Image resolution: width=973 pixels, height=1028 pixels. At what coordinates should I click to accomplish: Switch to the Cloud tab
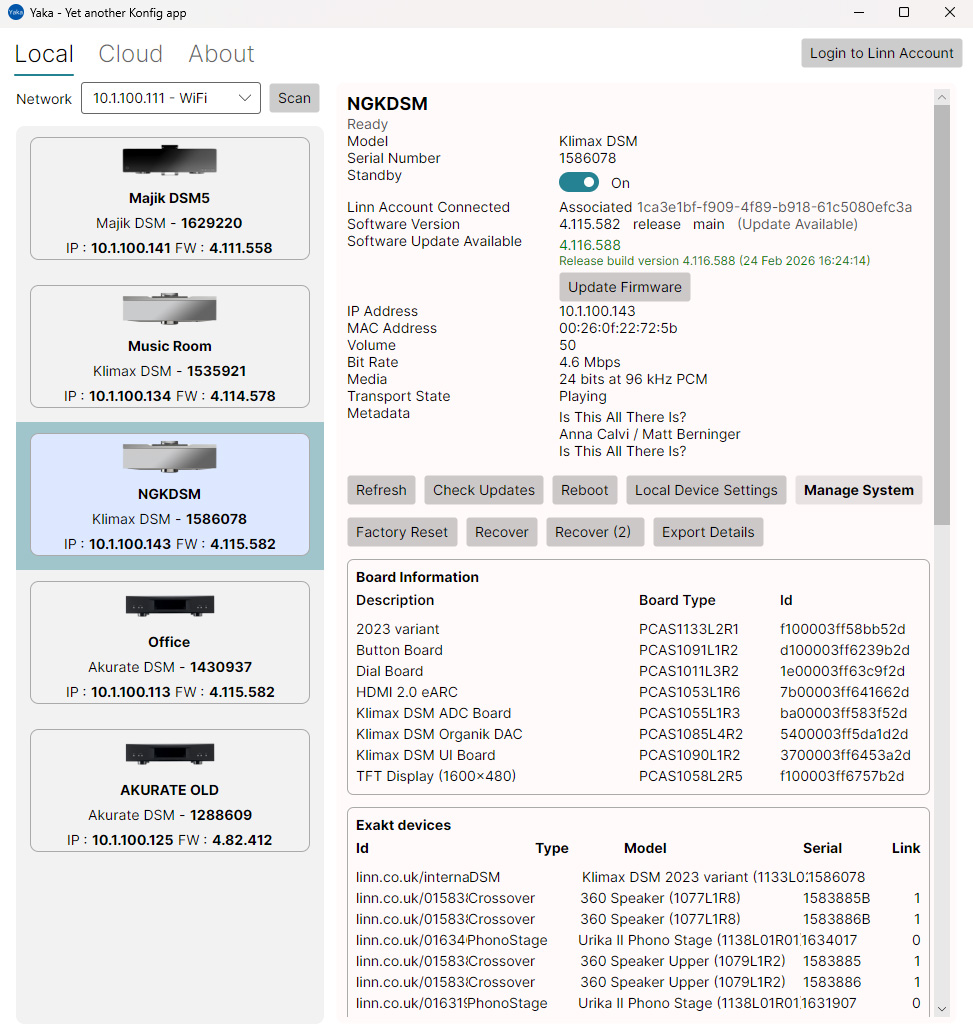tap(130, 54)
